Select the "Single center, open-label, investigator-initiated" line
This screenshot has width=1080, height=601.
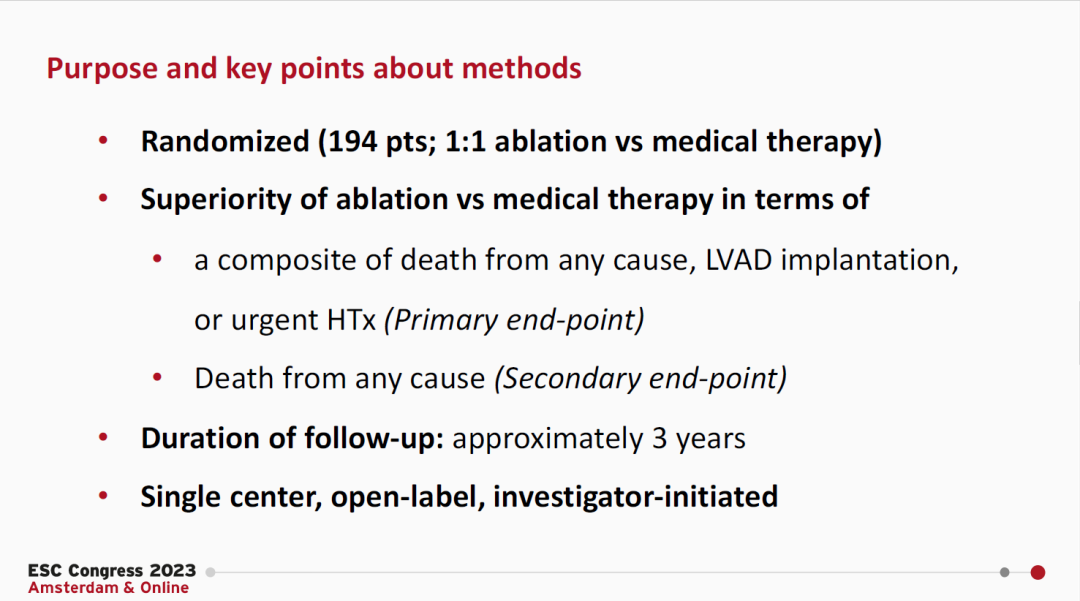(459, 497)
